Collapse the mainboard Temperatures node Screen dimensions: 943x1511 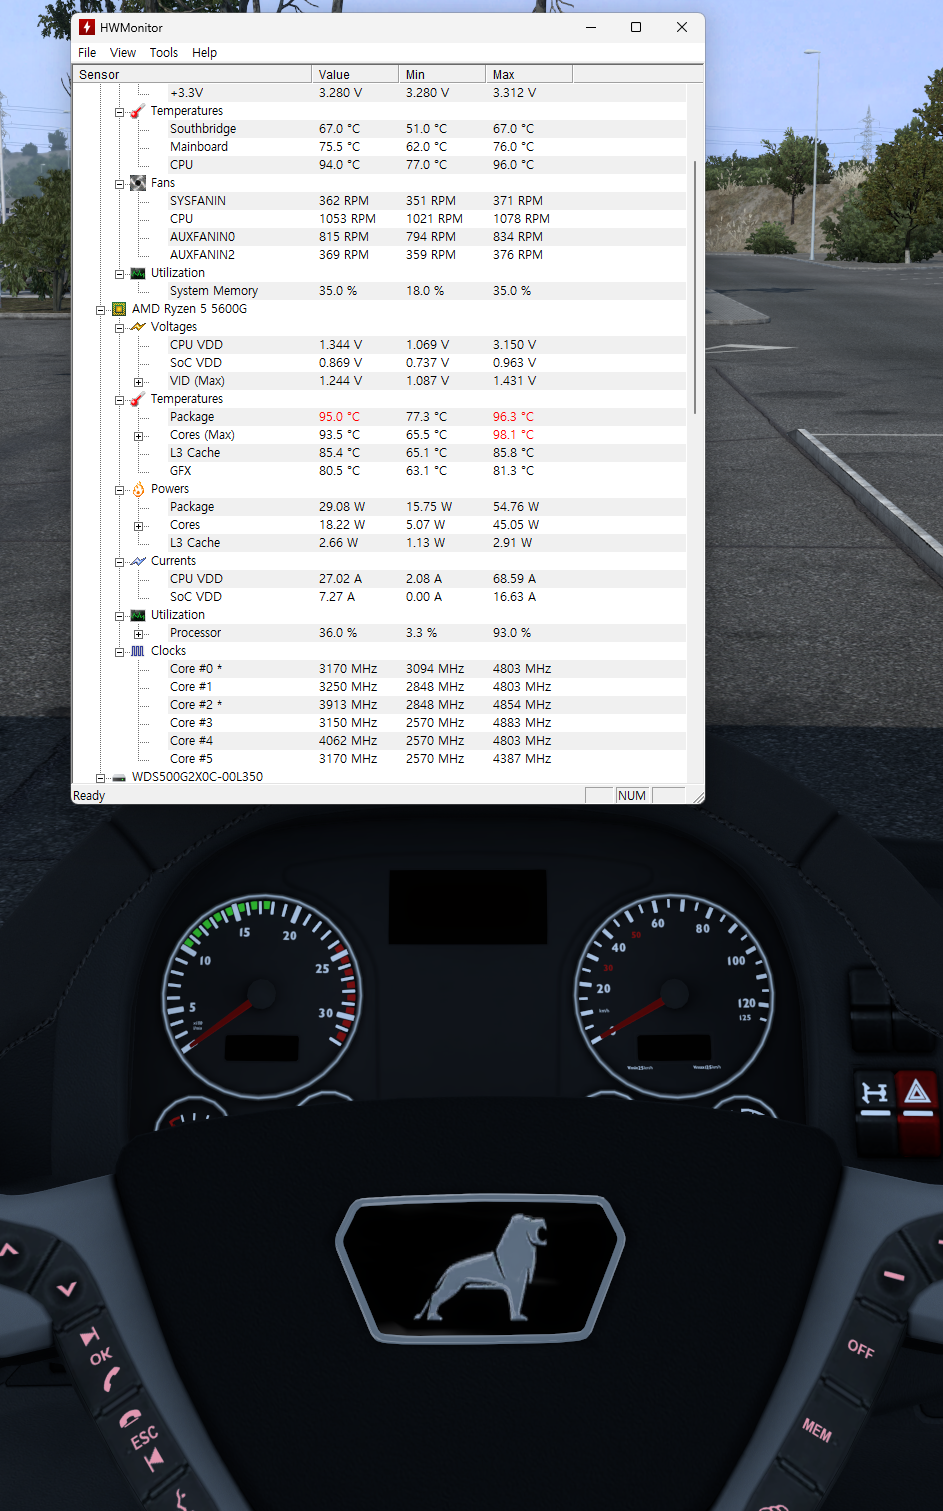[x=119, y=112]
